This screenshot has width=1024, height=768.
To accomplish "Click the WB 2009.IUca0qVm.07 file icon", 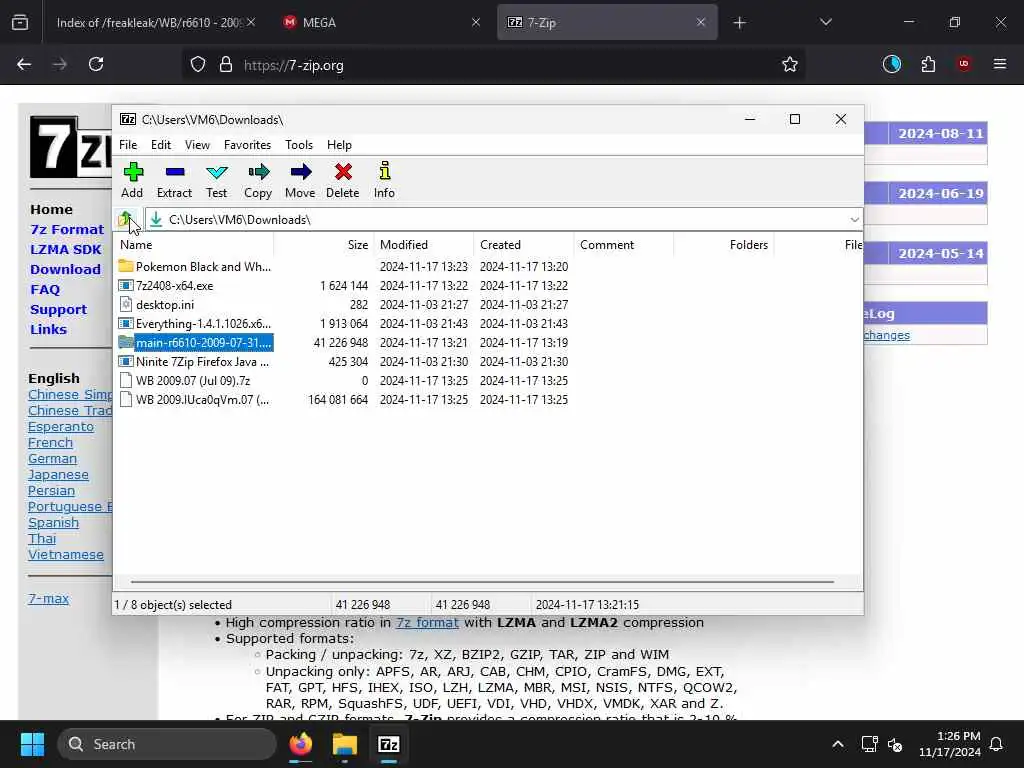I will [126, 399].
